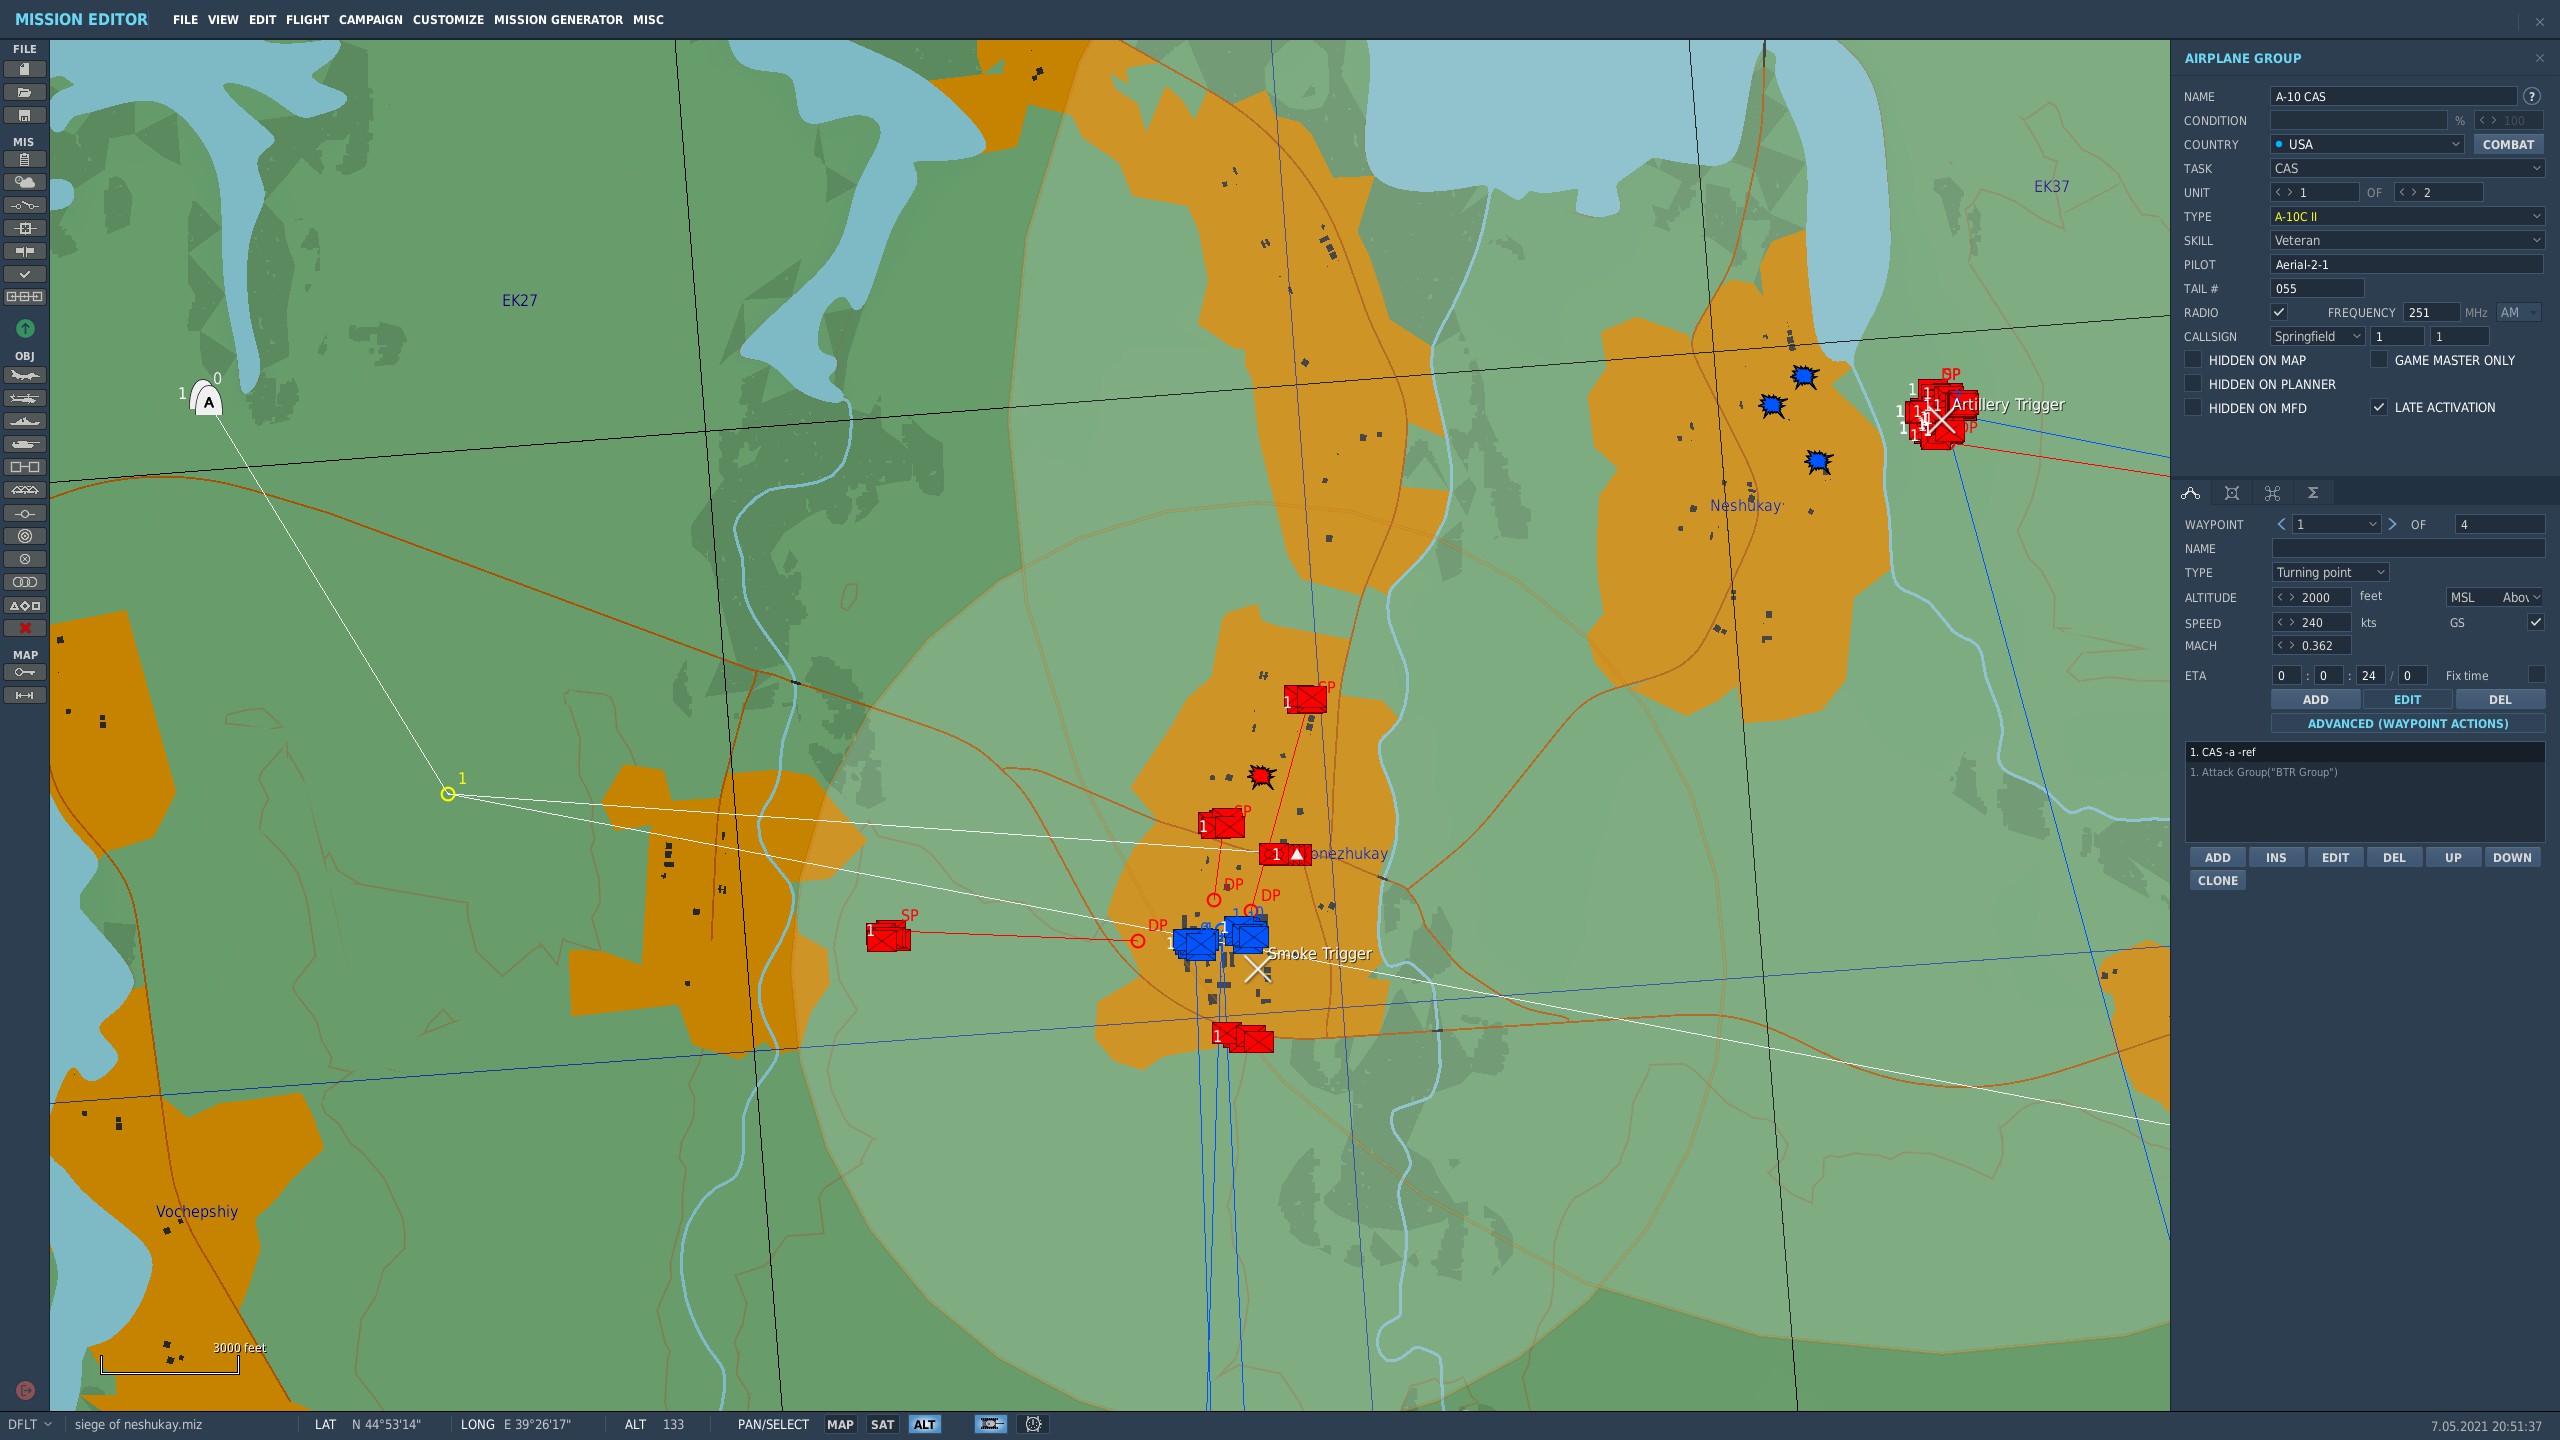Select the trigger zone circles tool

25,582
